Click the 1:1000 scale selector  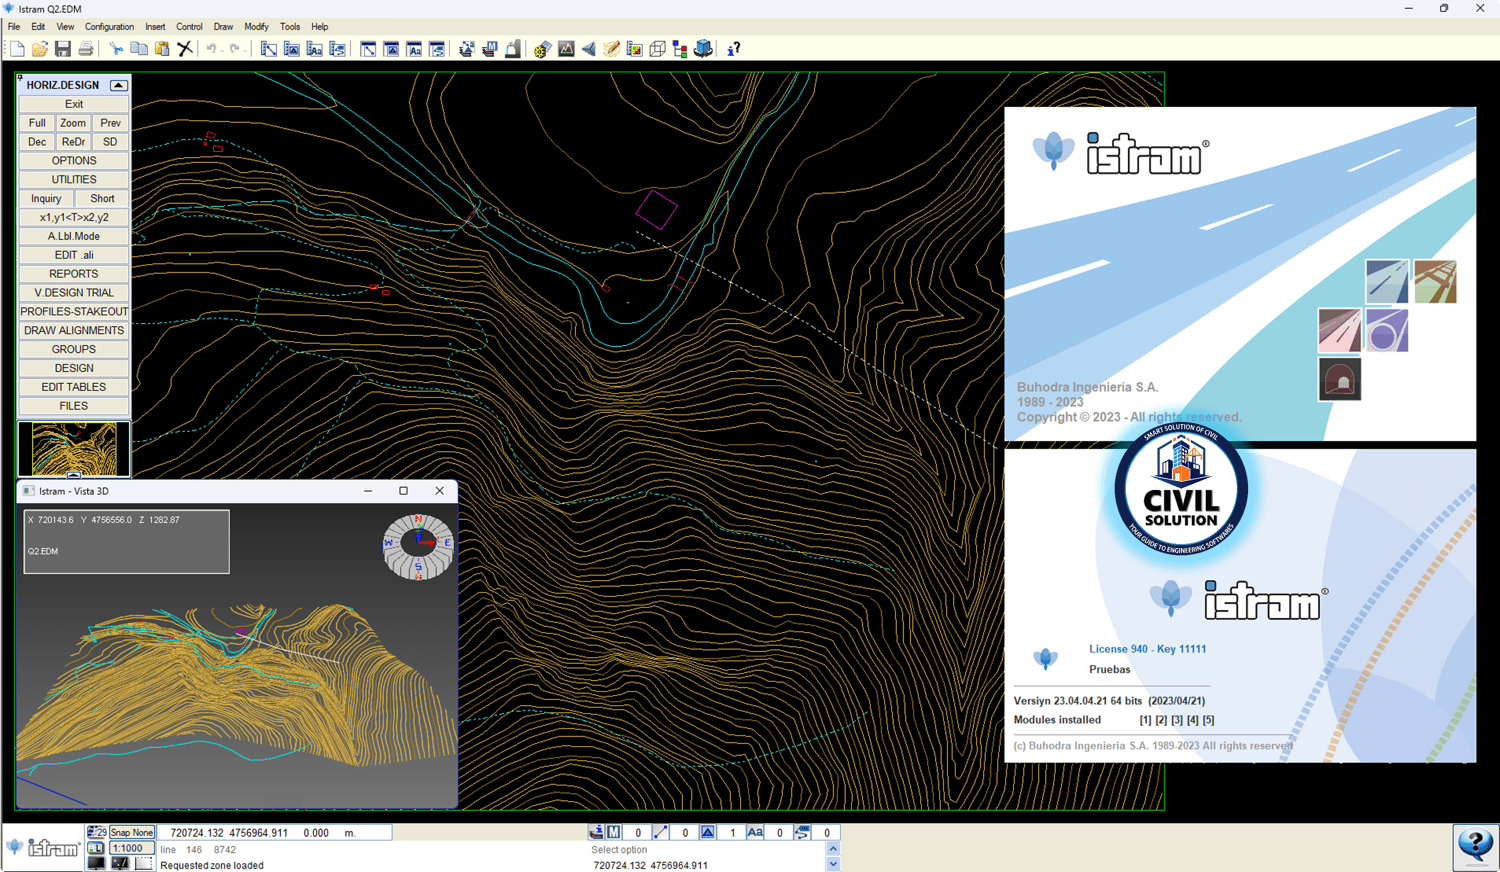click(131, 848)
